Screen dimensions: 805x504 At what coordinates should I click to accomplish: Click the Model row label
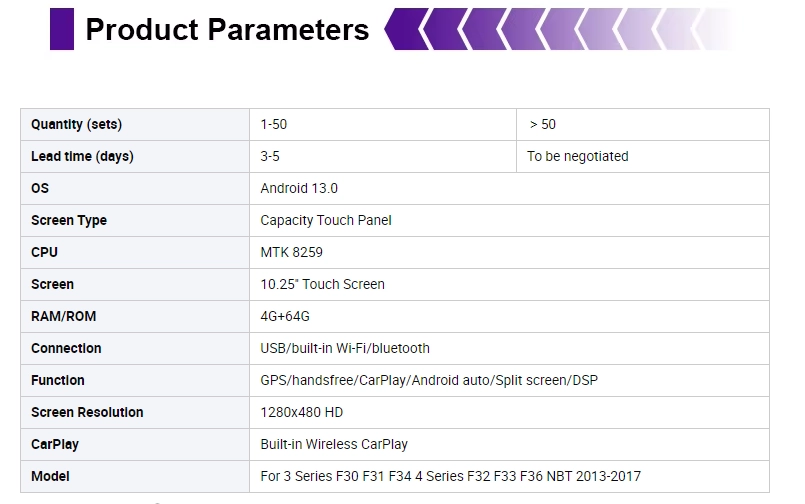pos(50,476)
